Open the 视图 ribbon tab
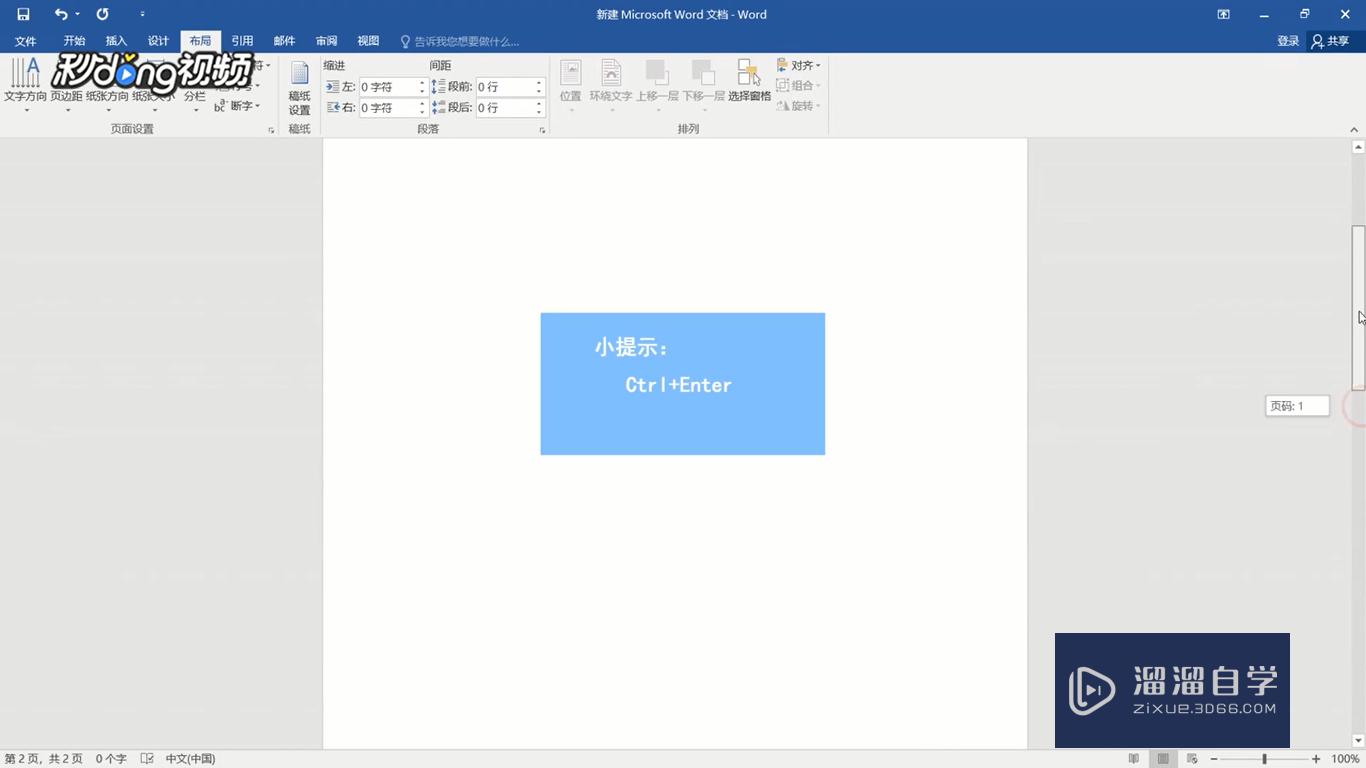Viewport: 1366px width, 768px height. tap(368, 41)
